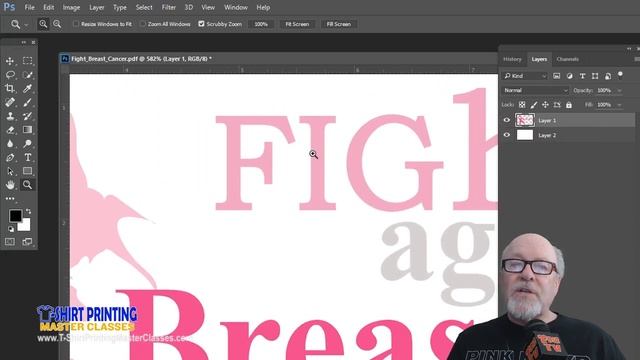Select the Path Selection tool

[10, 171]
